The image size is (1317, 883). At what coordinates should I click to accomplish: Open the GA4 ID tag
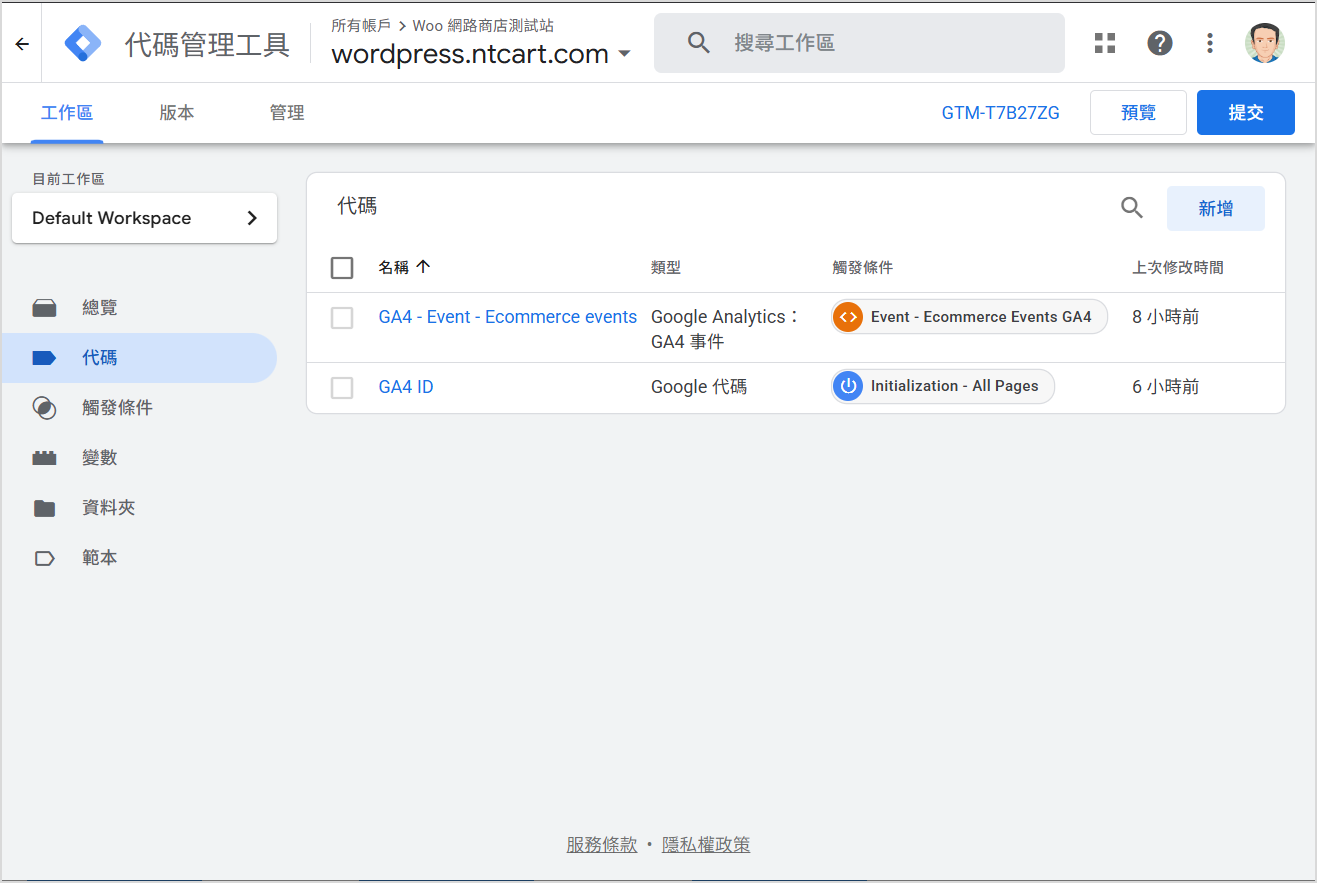(x=406, y=387)
